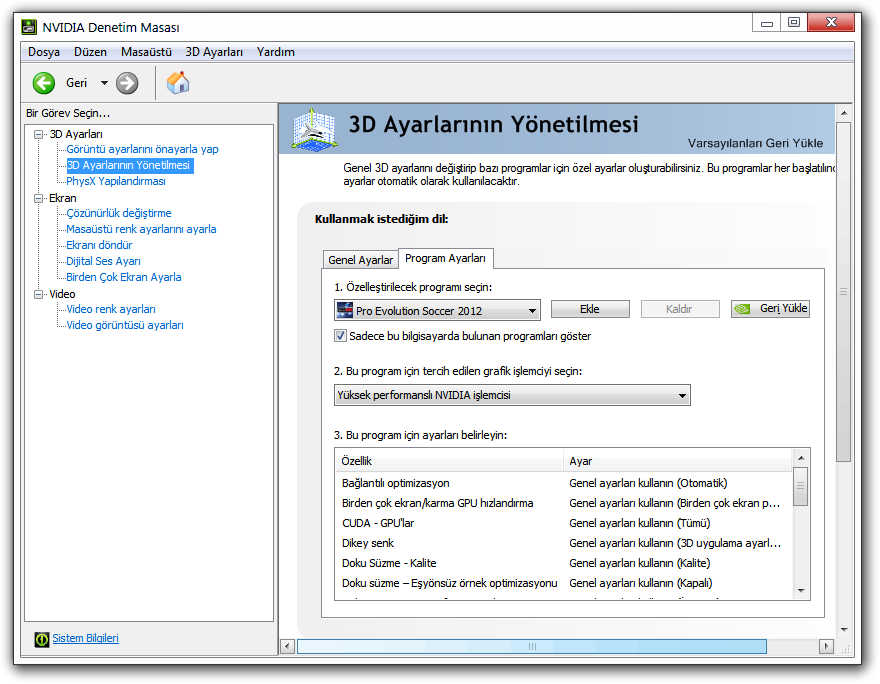880x684 pixels.
Task: Collapse the Ekran tree node
Action: pos(39,198)
